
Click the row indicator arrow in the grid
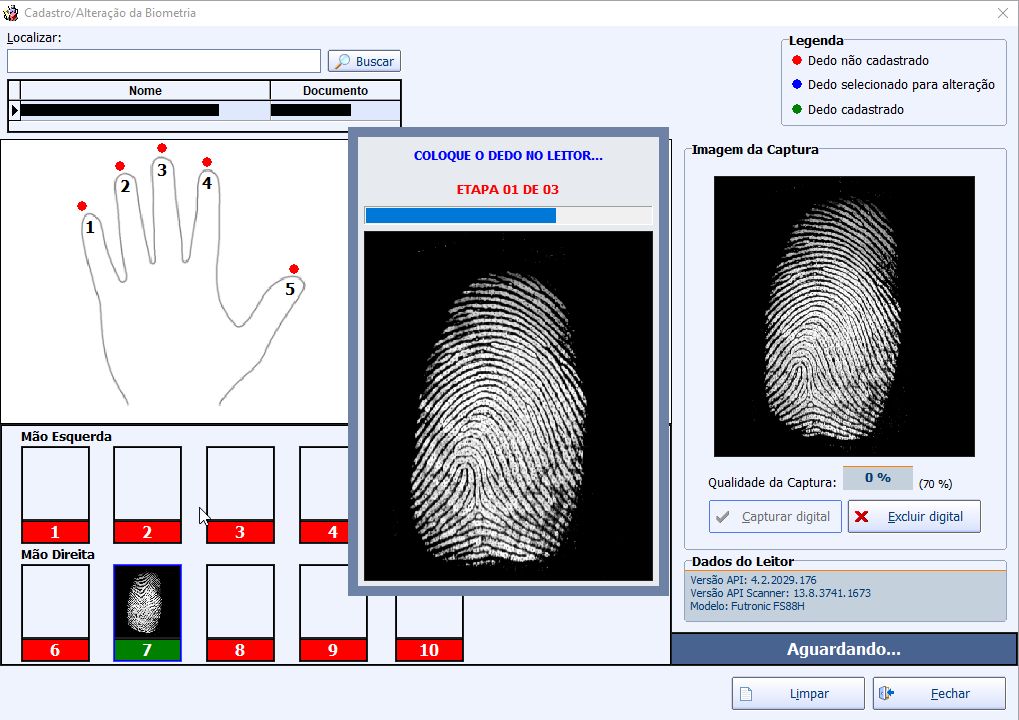(x=14, y=110)
